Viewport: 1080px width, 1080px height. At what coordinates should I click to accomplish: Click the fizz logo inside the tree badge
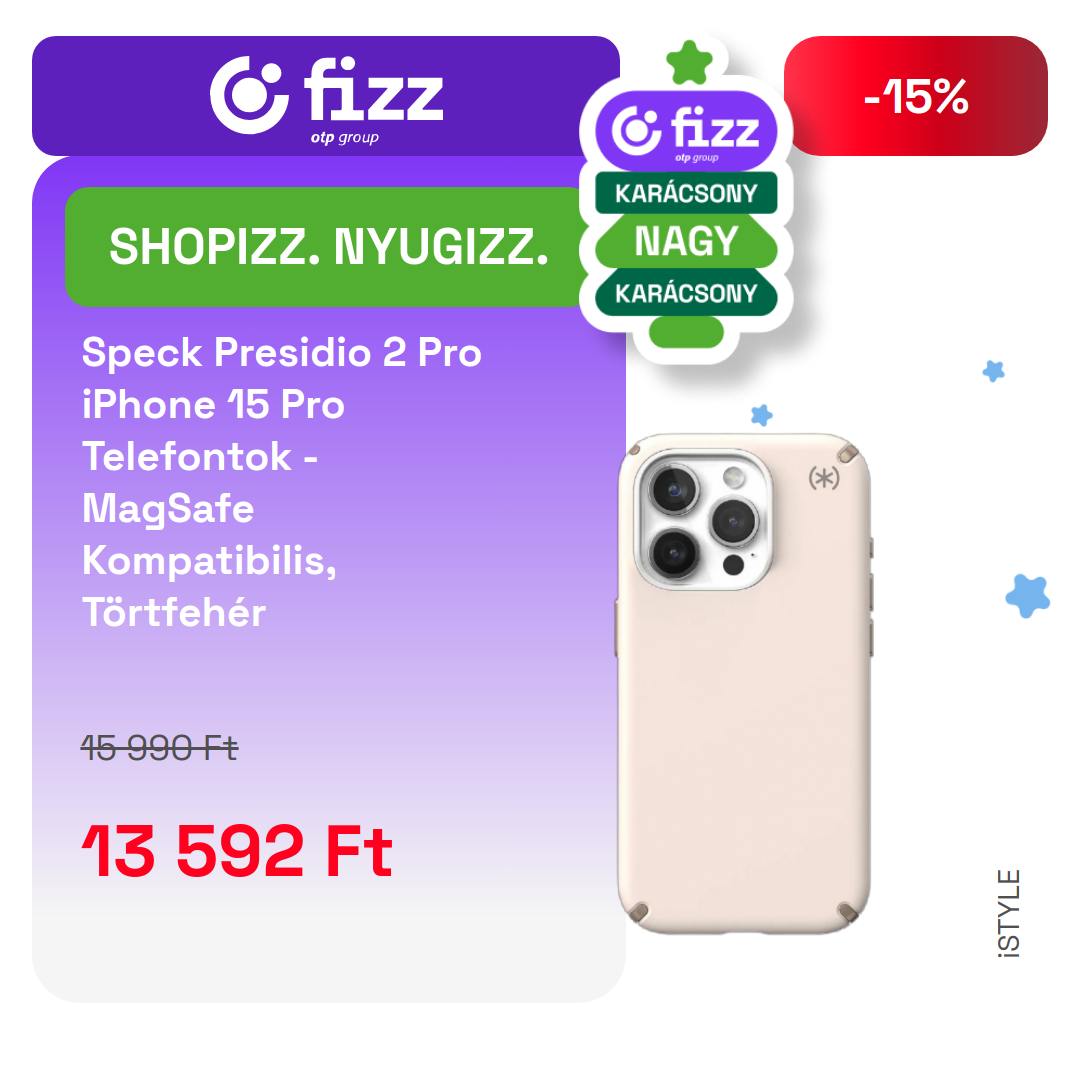point(686,132)
